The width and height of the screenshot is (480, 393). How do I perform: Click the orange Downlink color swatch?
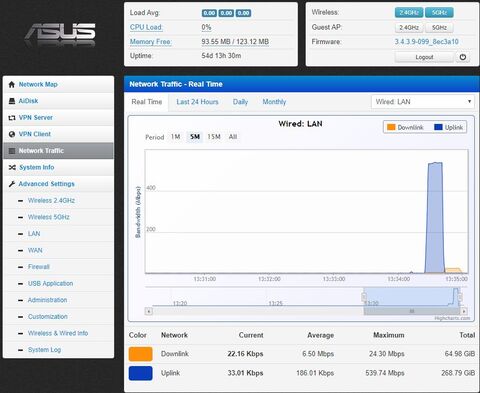coord(141,354)
